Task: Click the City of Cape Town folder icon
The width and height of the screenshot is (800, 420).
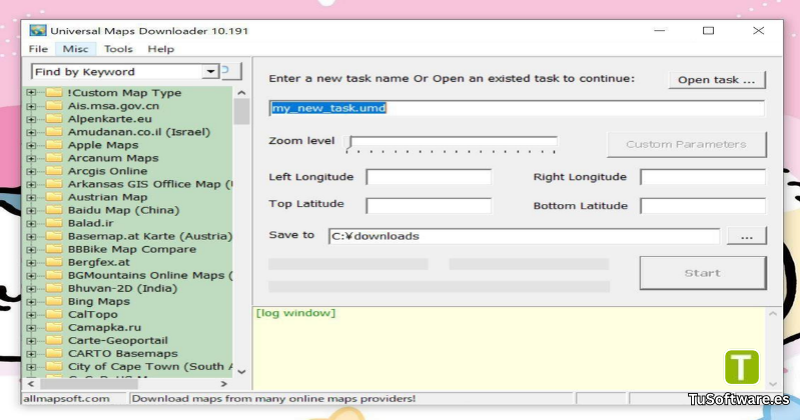Action: point(54,366)
